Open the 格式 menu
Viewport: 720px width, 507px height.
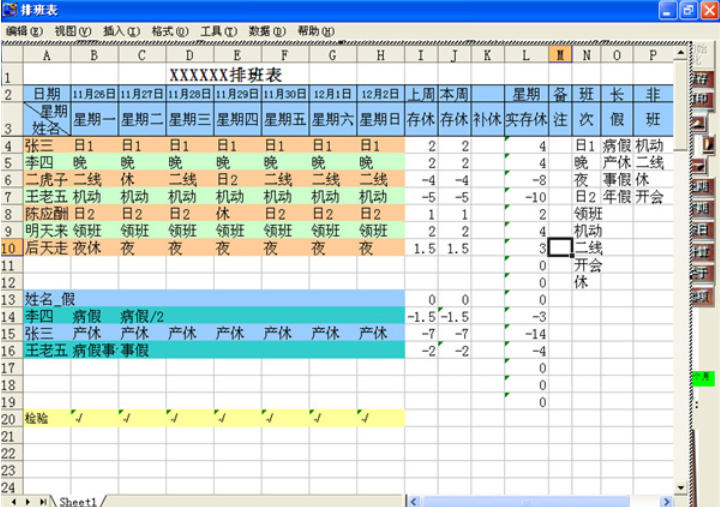click(x=169, y=31)
